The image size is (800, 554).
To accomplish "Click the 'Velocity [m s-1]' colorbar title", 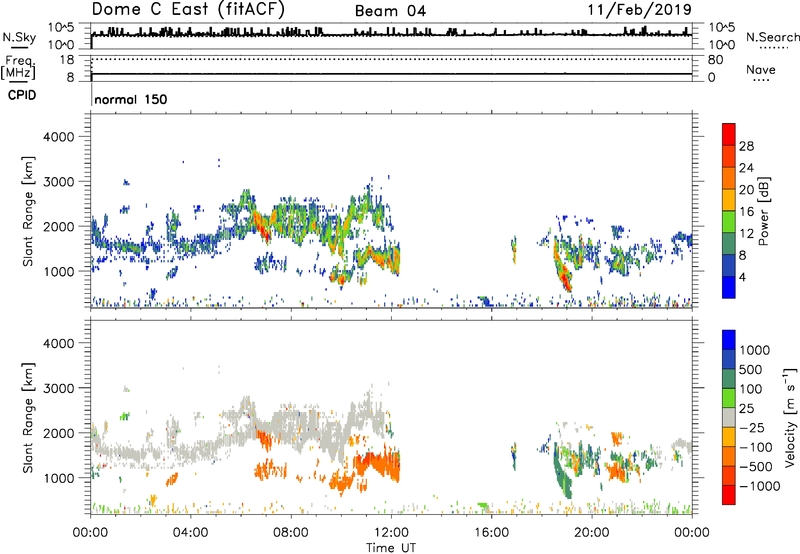I will tap(790, 417).
